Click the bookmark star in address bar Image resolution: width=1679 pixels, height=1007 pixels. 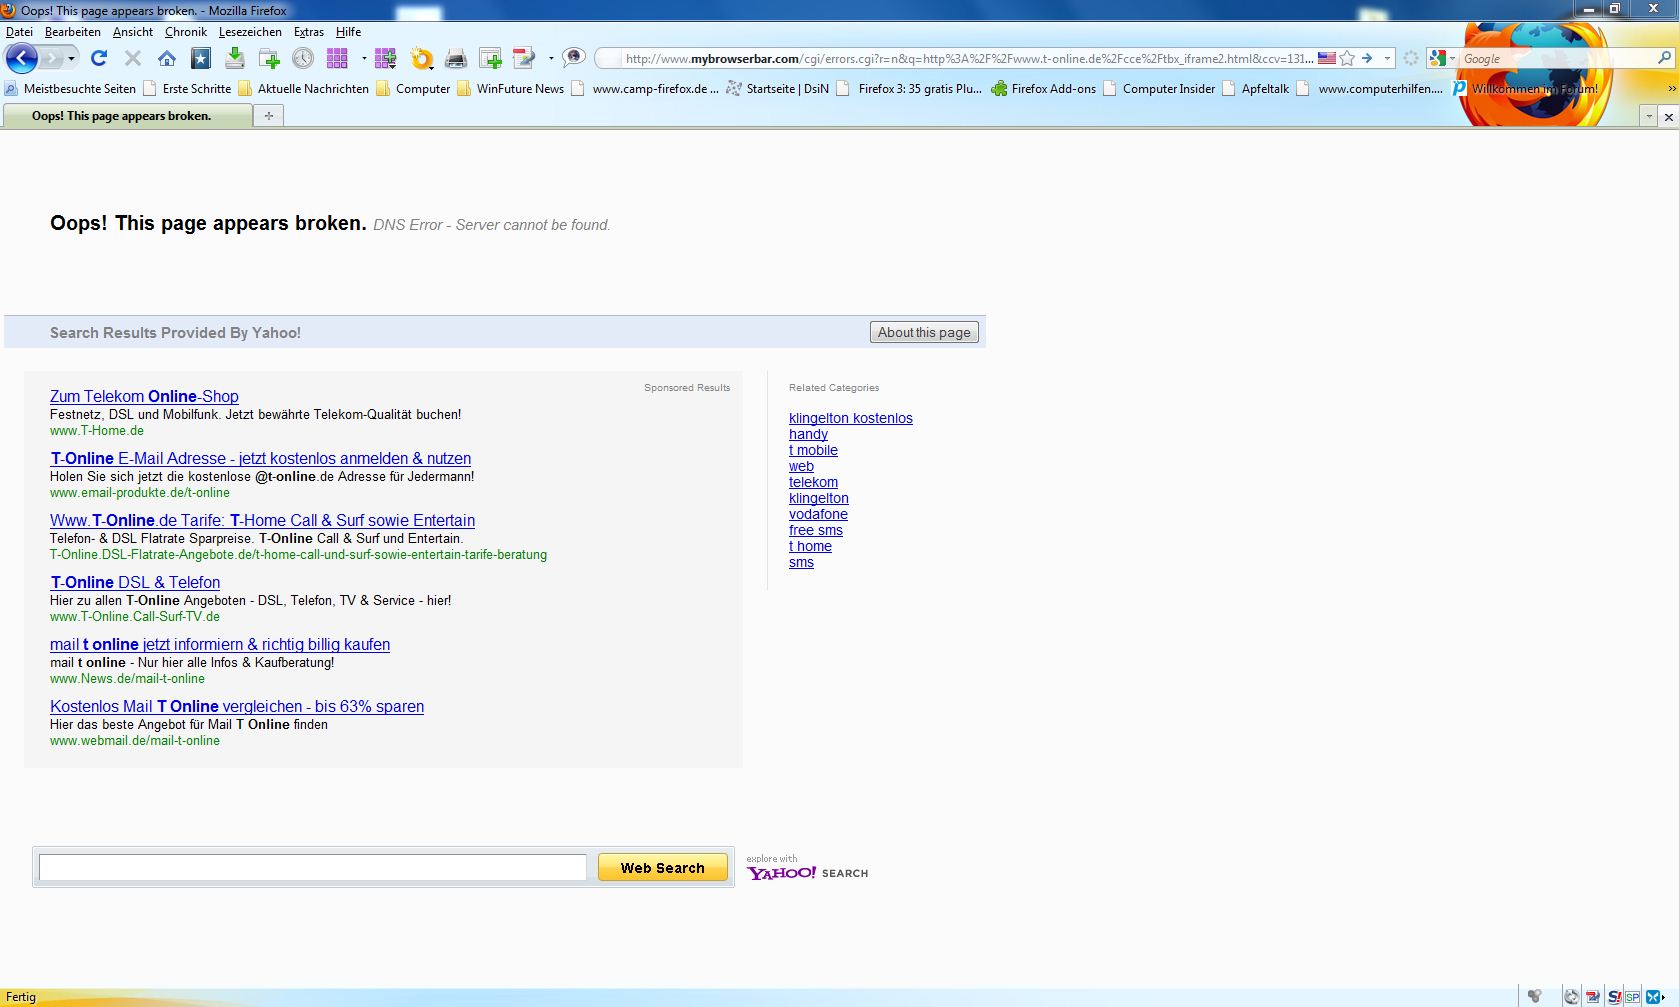[x=1347, y=59]
